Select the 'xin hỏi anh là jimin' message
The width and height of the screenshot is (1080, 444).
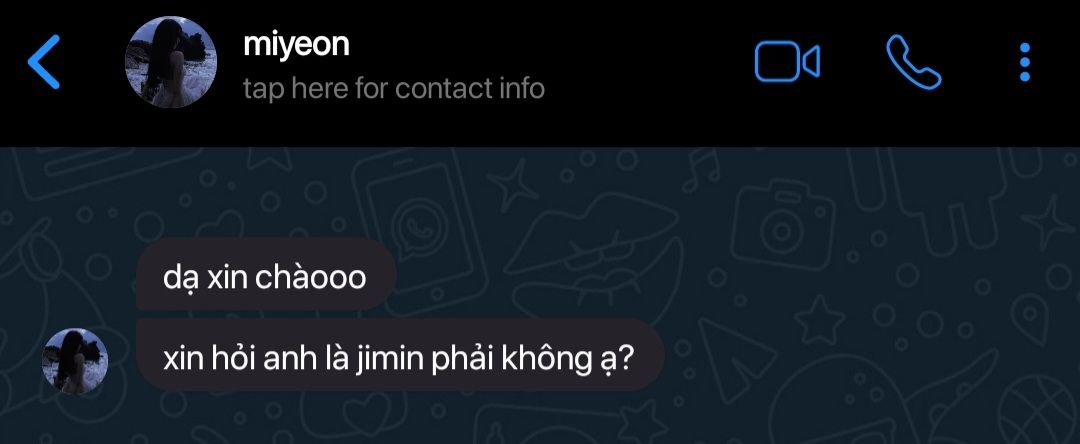tap(400, 359)
